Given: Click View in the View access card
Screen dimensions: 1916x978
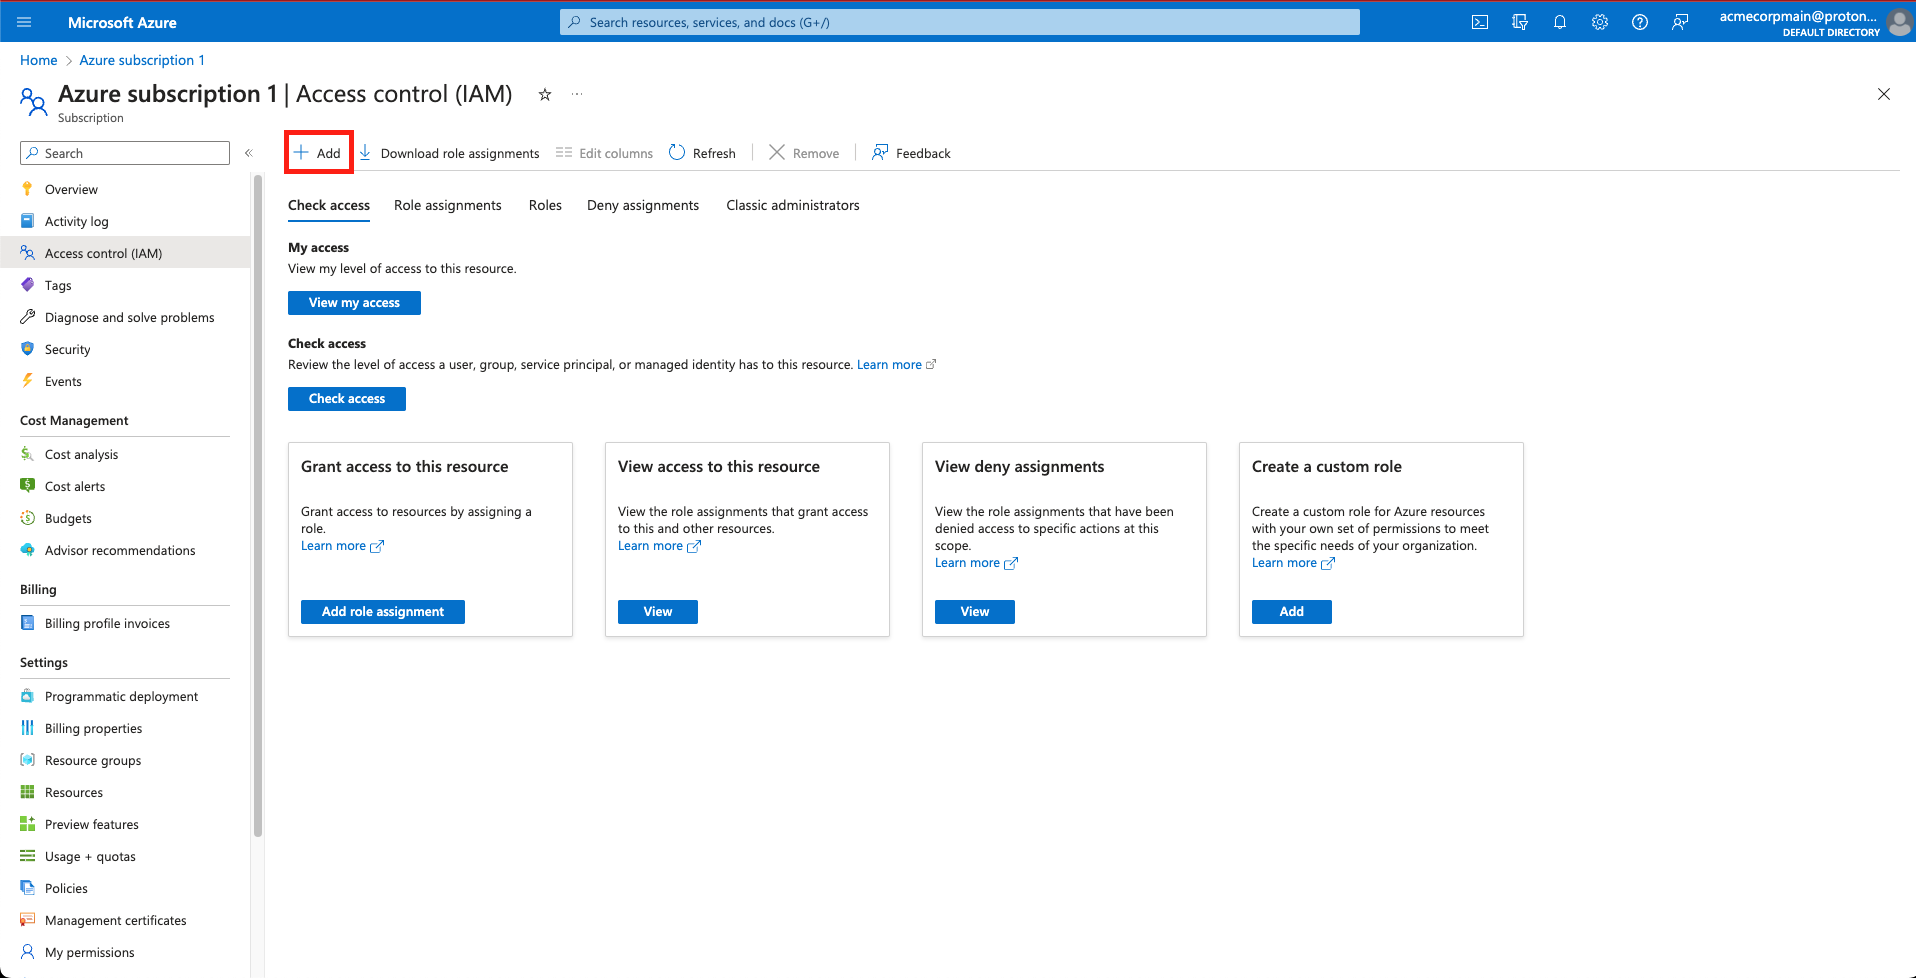Looking at the screenshot, I should tap(658, 612).
